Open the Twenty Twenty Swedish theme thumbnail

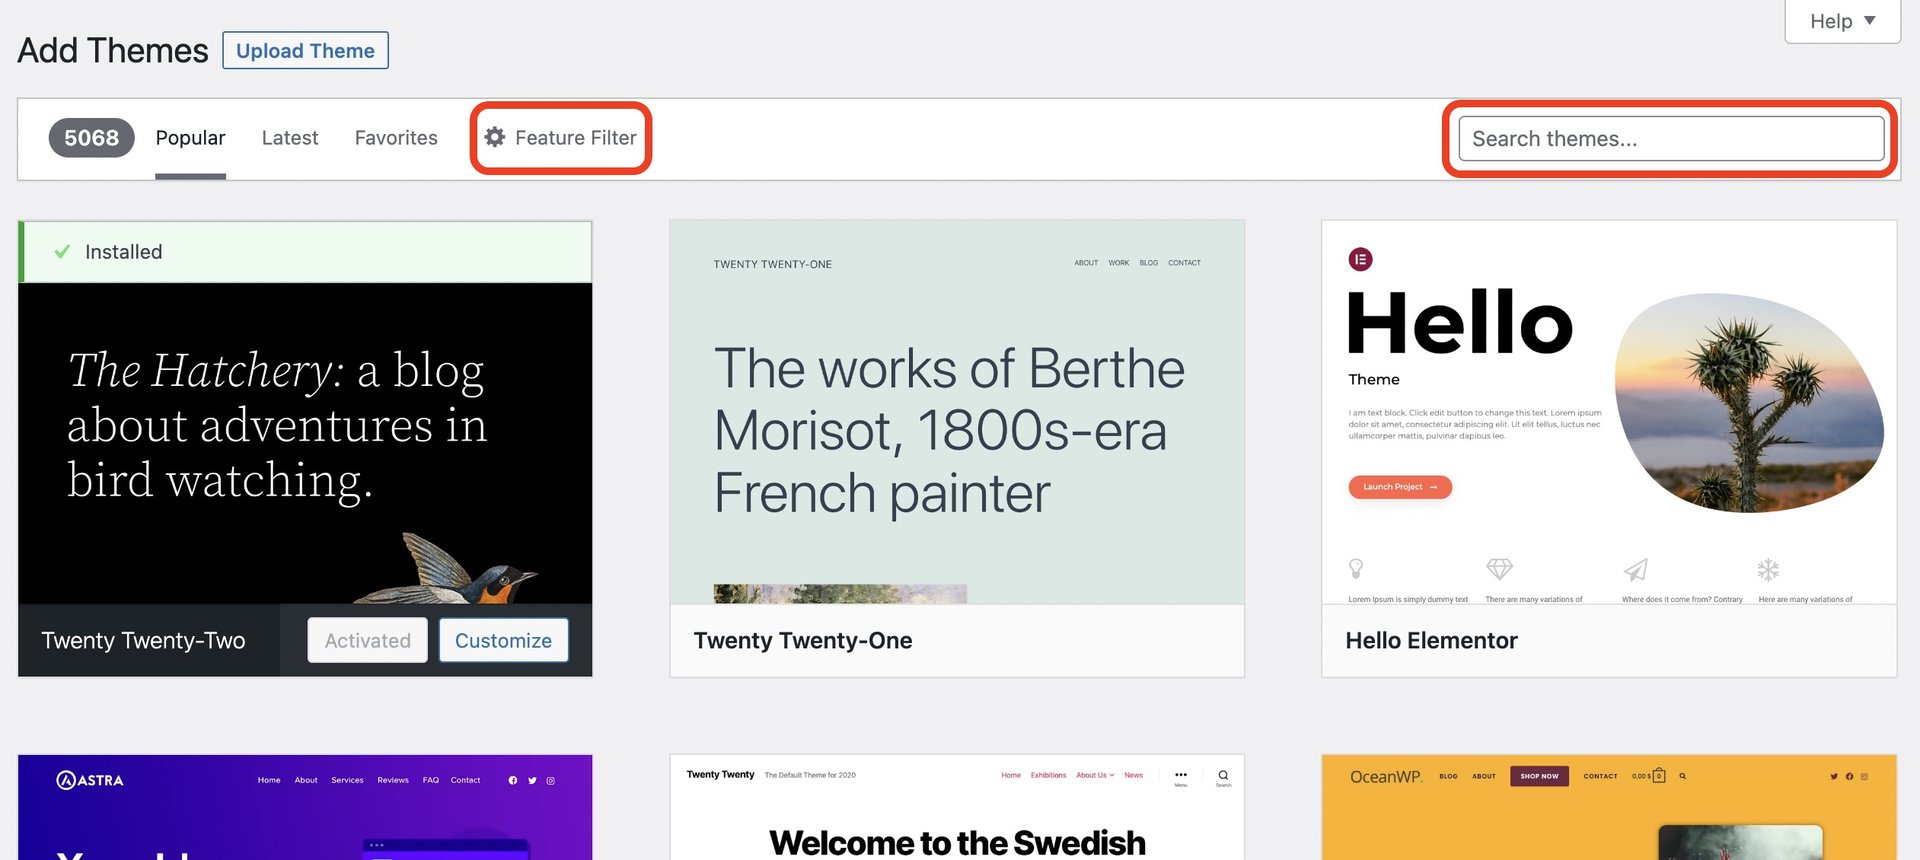pyautogui.click(x=957, y=807)
